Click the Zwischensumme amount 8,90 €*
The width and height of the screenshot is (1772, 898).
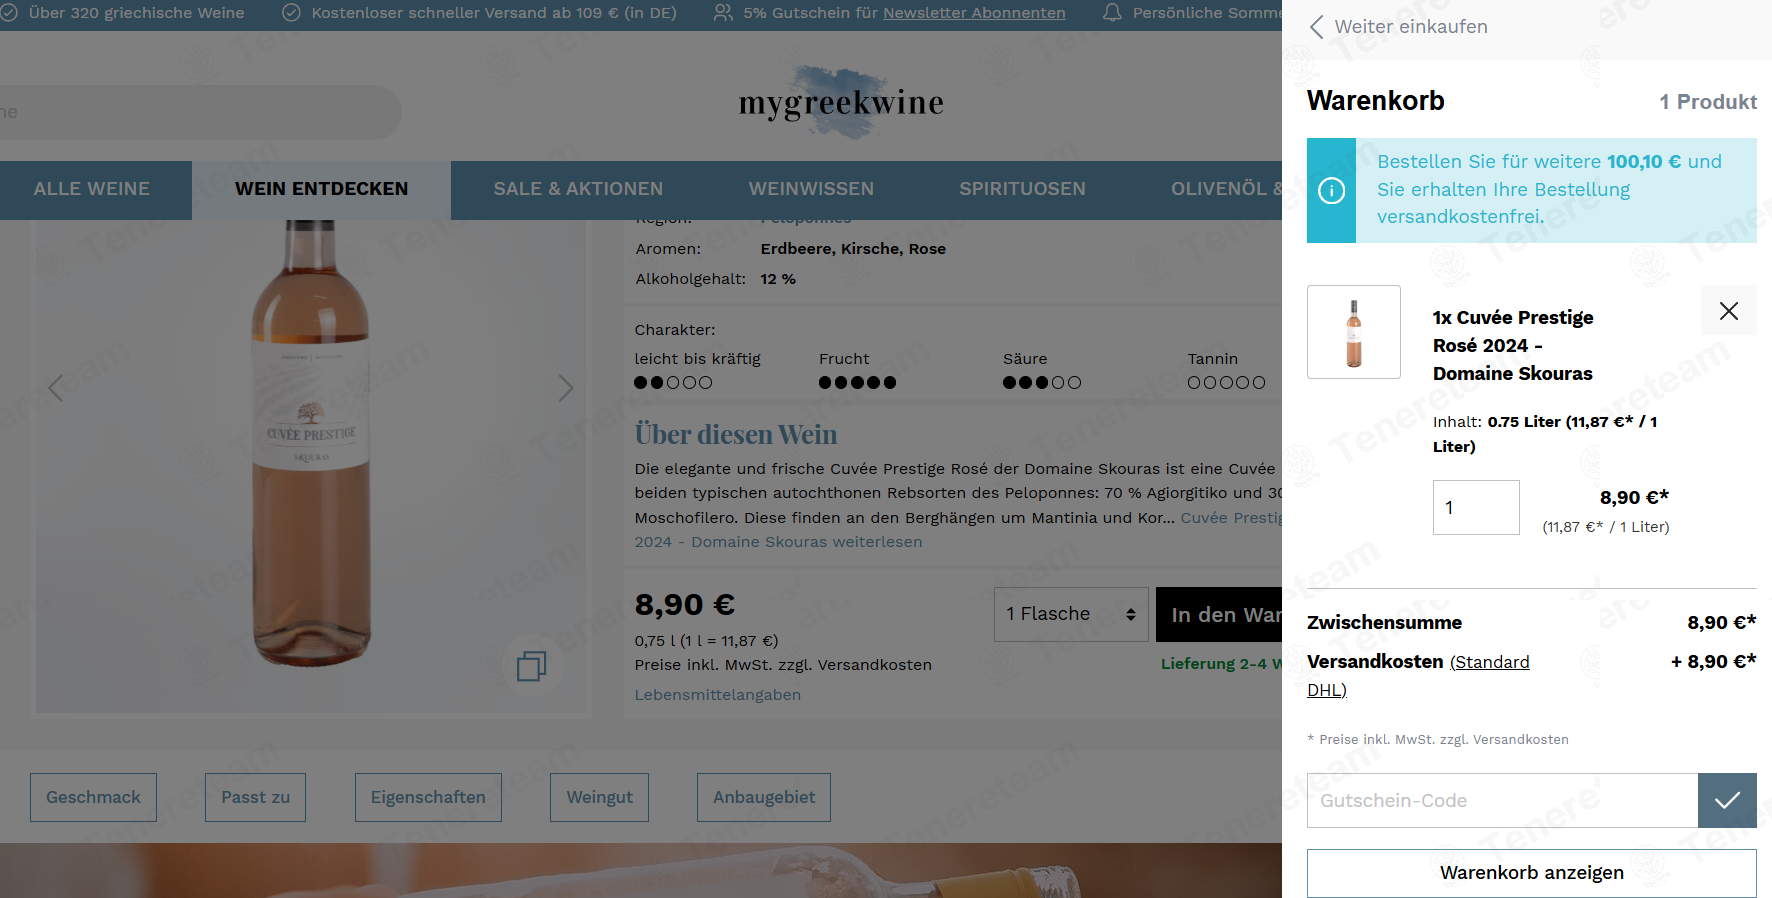tap(1722, 623)
